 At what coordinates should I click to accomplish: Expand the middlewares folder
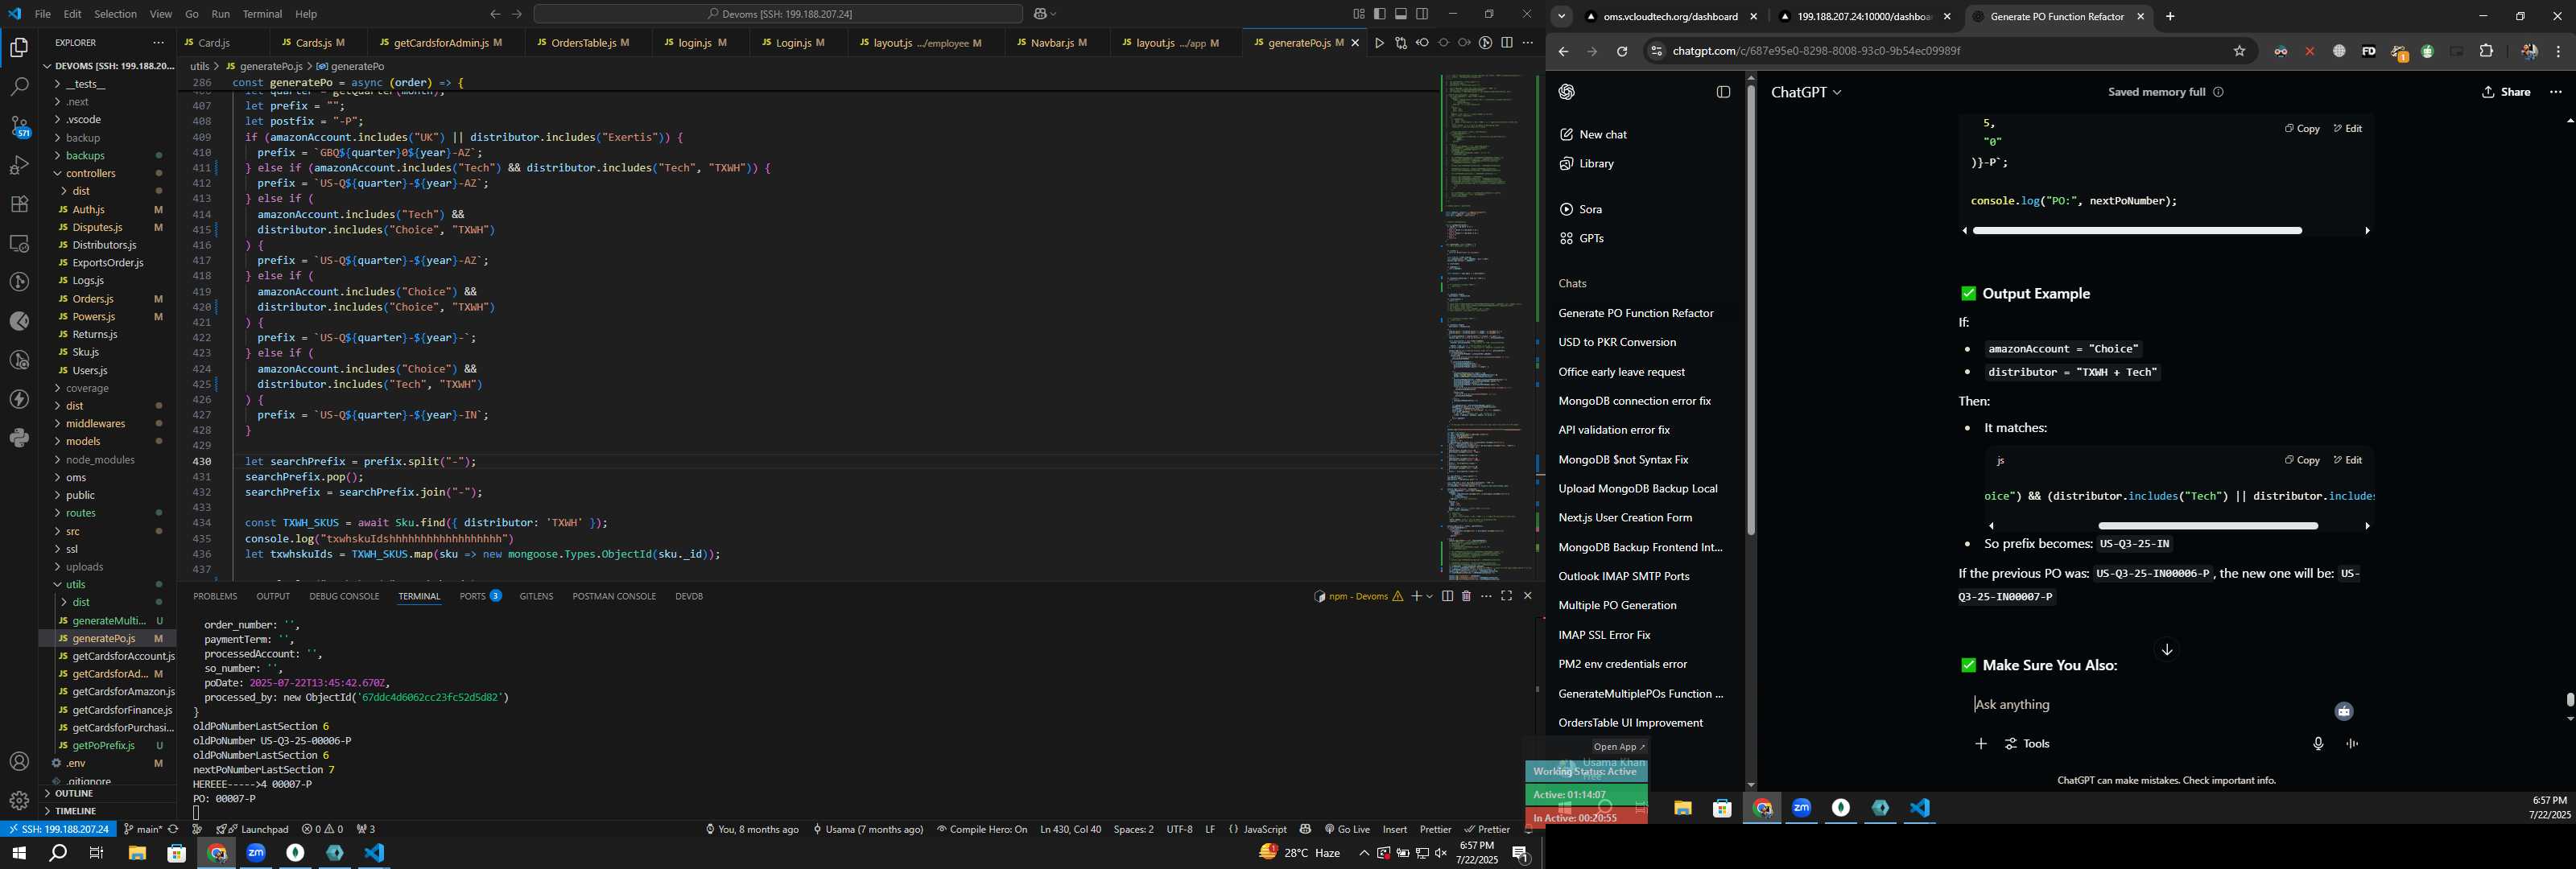point(95,424)
